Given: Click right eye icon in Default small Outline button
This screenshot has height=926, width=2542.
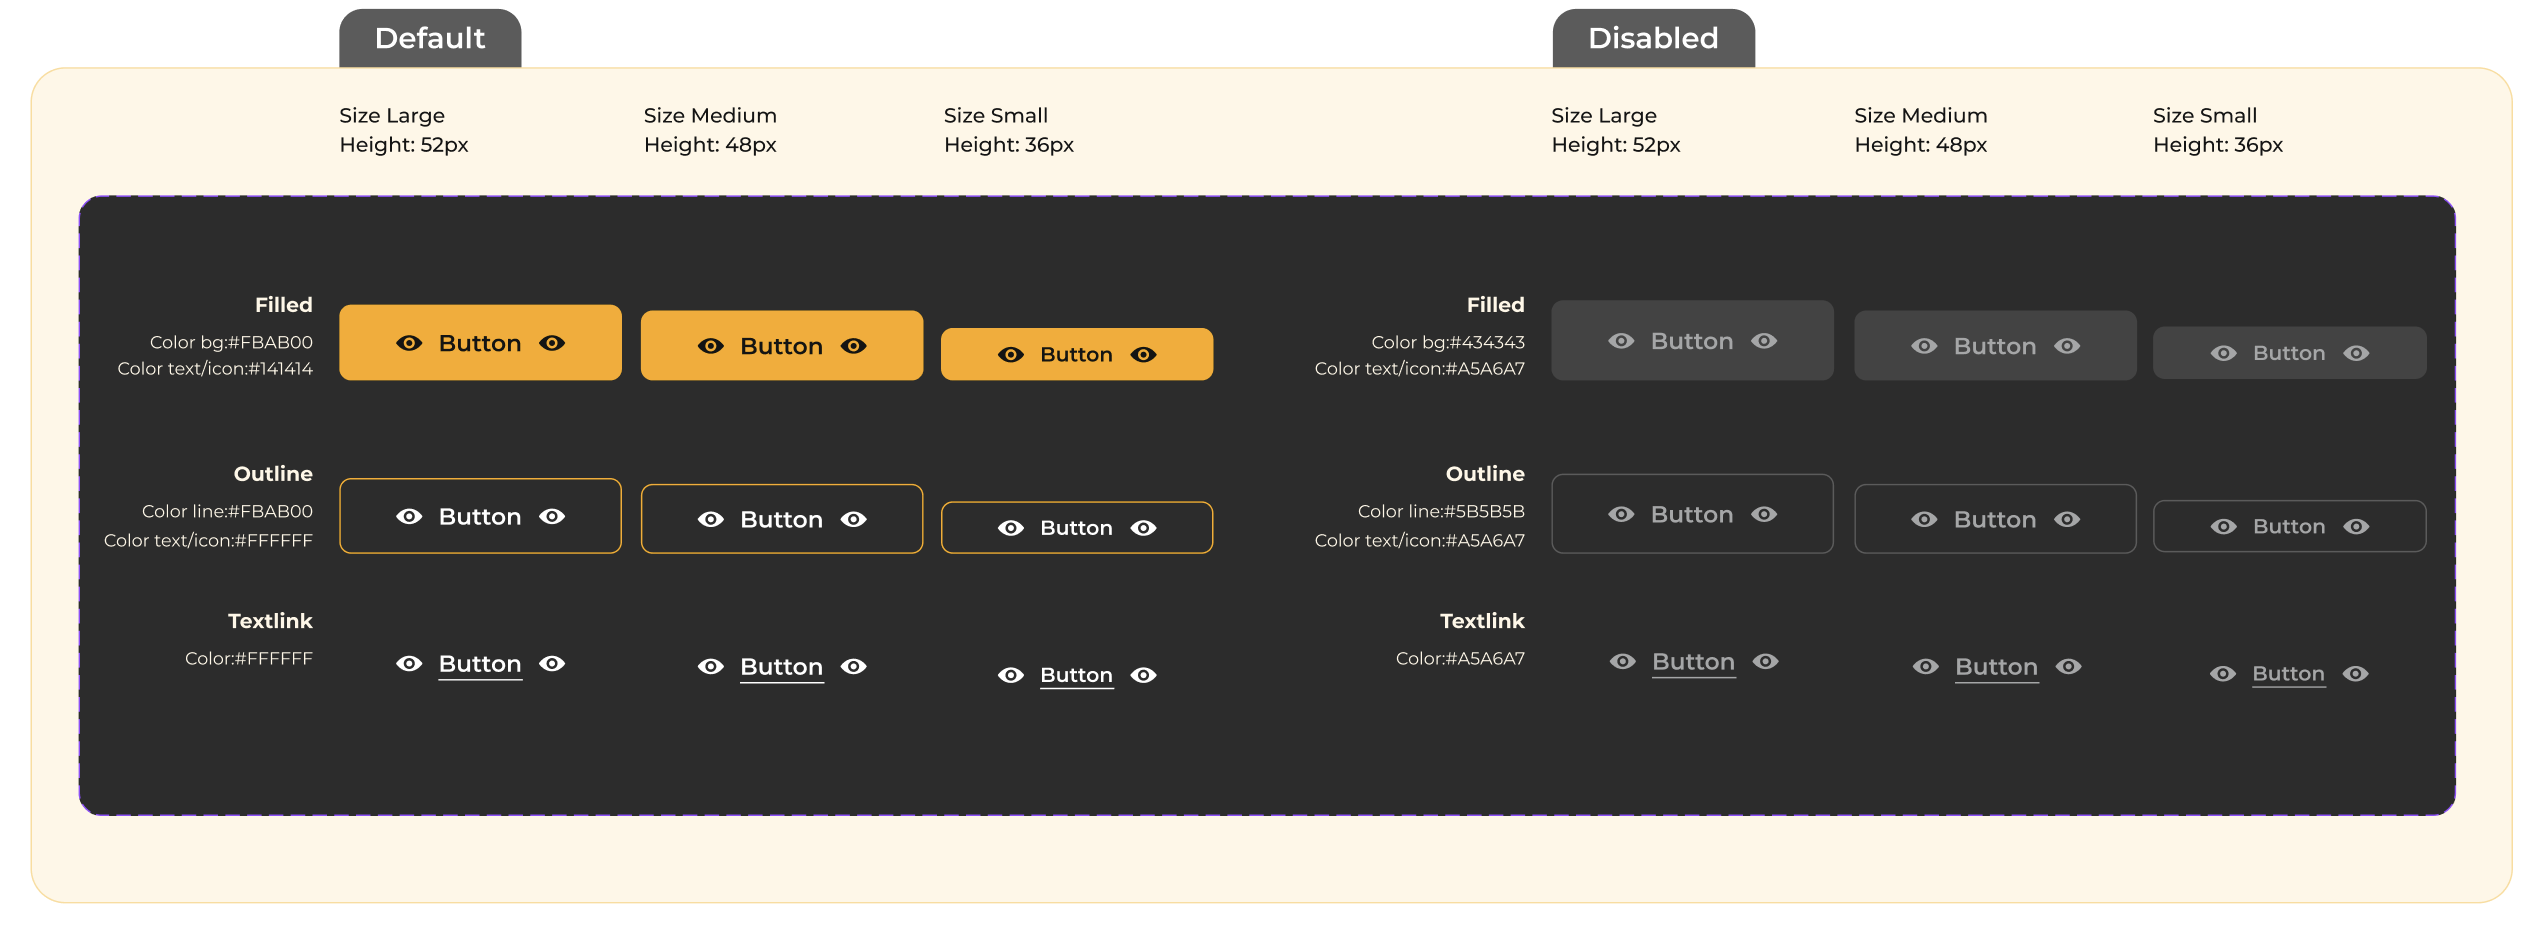Looking at the screenshot, I should 1144,528.
